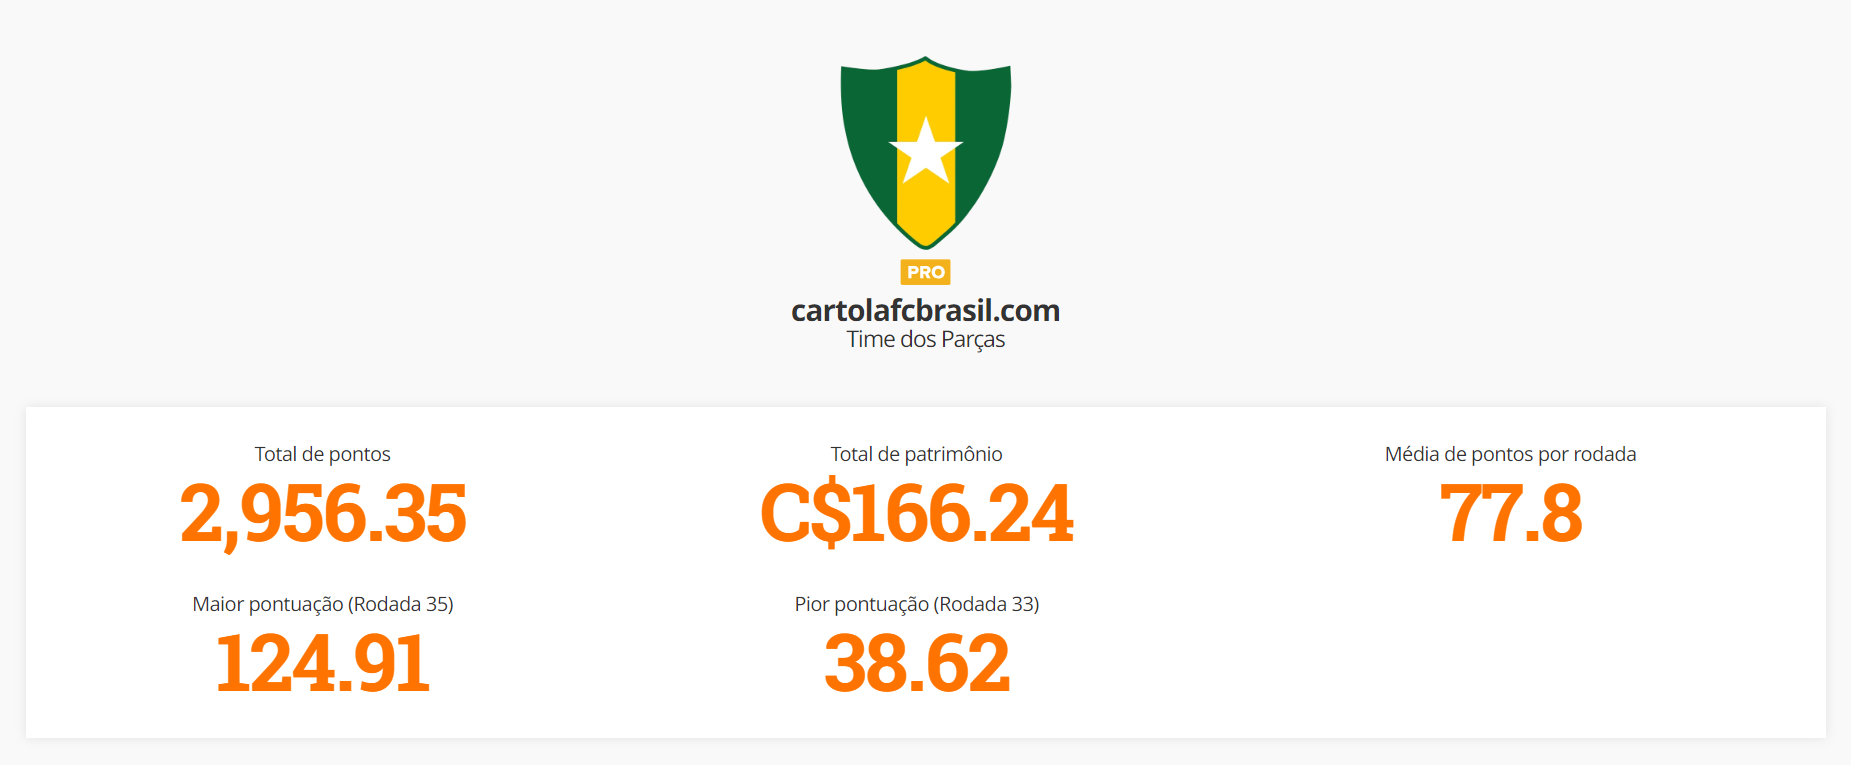Click the empty area of the stats card
Screen dimensions: 1851x765
[x=1510, y=660]
